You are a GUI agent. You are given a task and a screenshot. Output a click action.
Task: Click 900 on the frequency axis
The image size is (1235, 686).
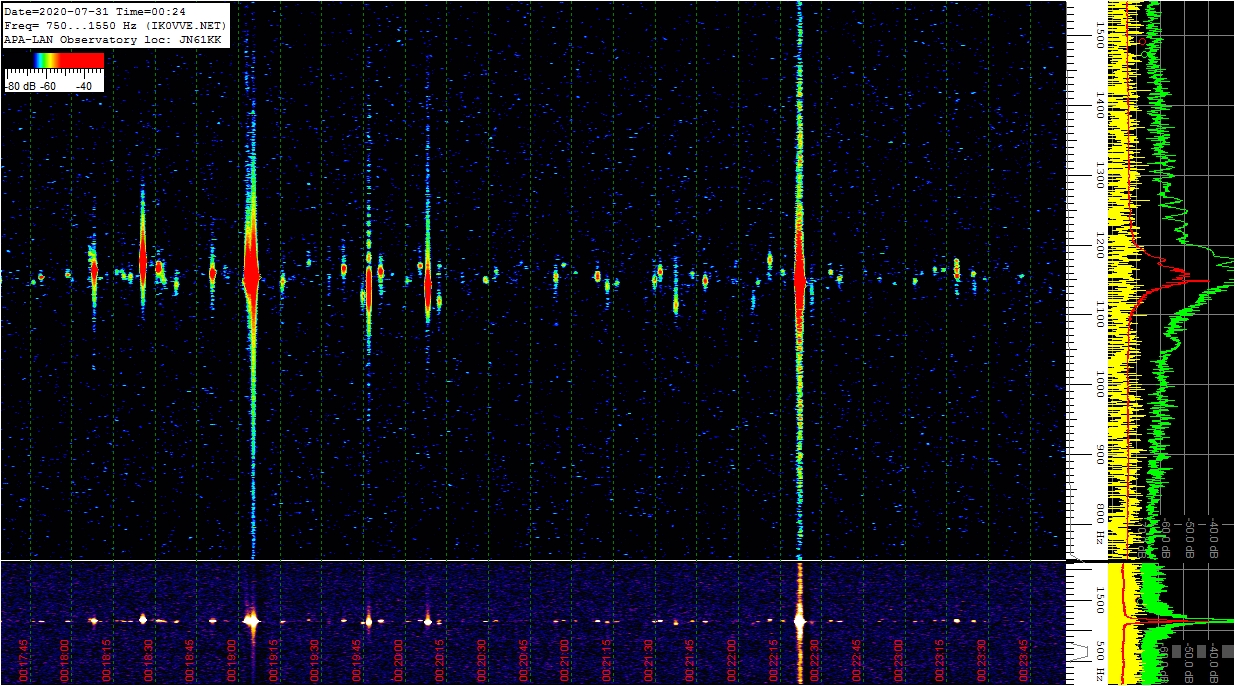tap(1099, 455)
